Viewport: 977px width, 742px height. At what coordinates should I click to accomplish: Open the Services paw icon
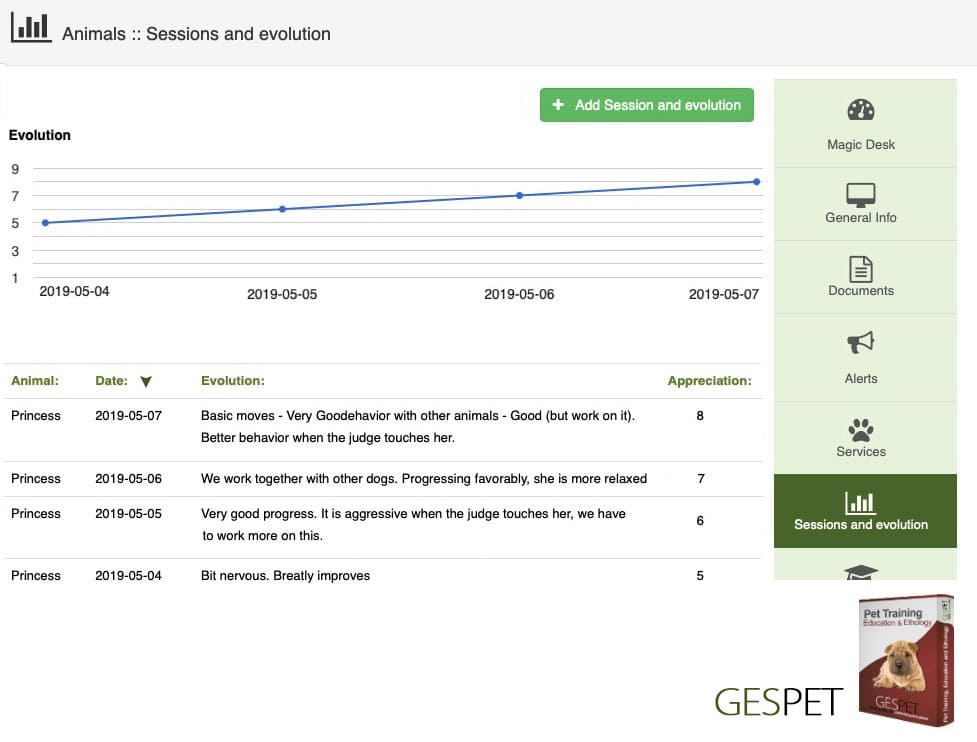tap(860, 430)
